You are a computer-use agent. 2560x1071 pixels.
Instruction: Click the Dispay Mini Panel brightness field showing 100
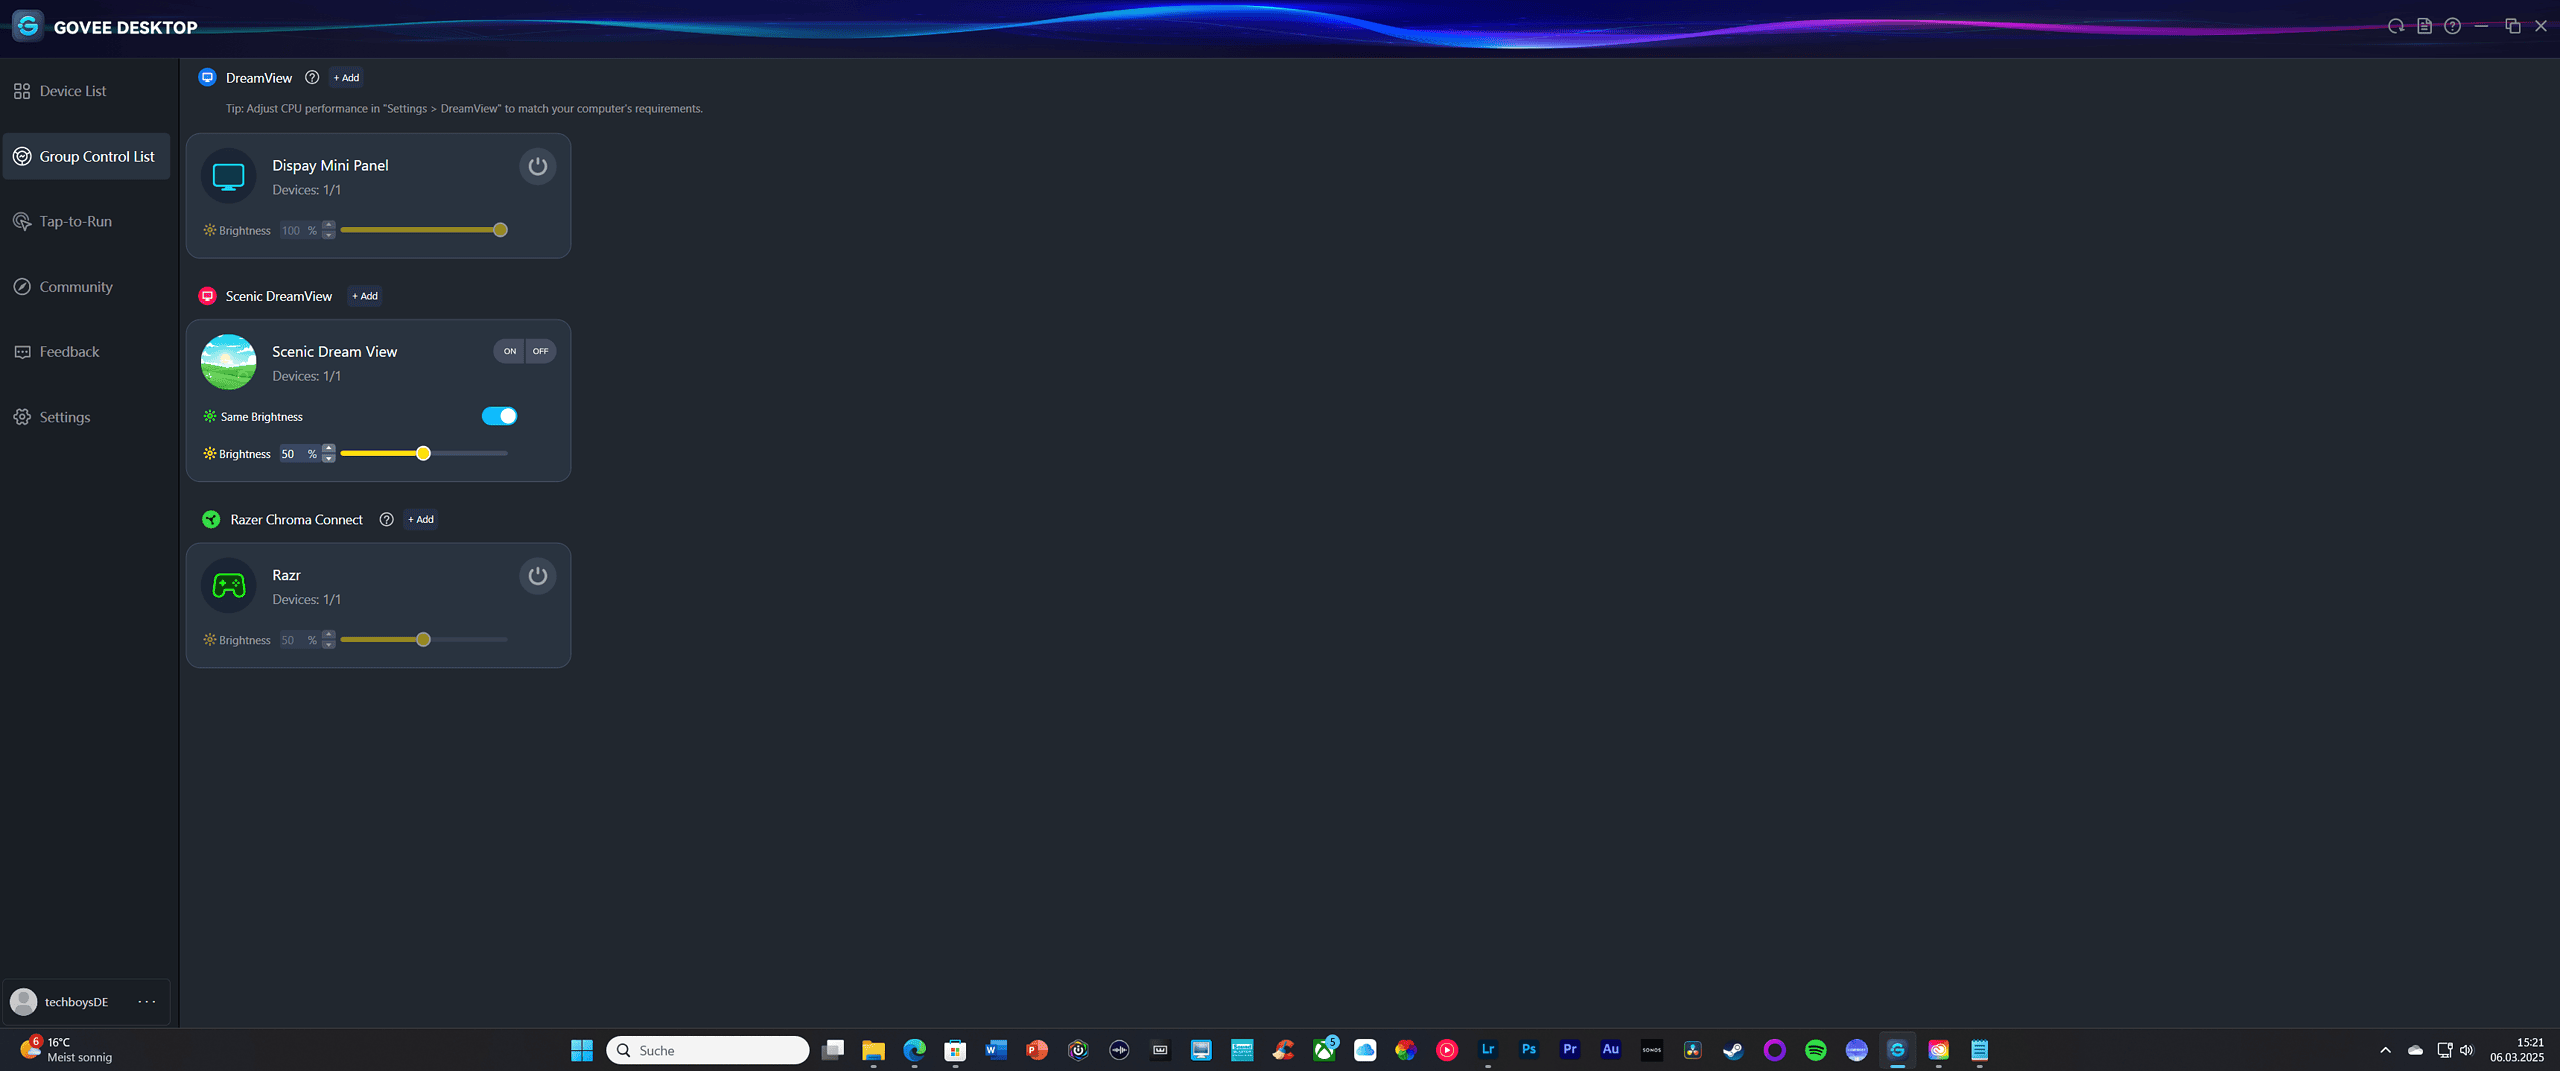(299, 230)
